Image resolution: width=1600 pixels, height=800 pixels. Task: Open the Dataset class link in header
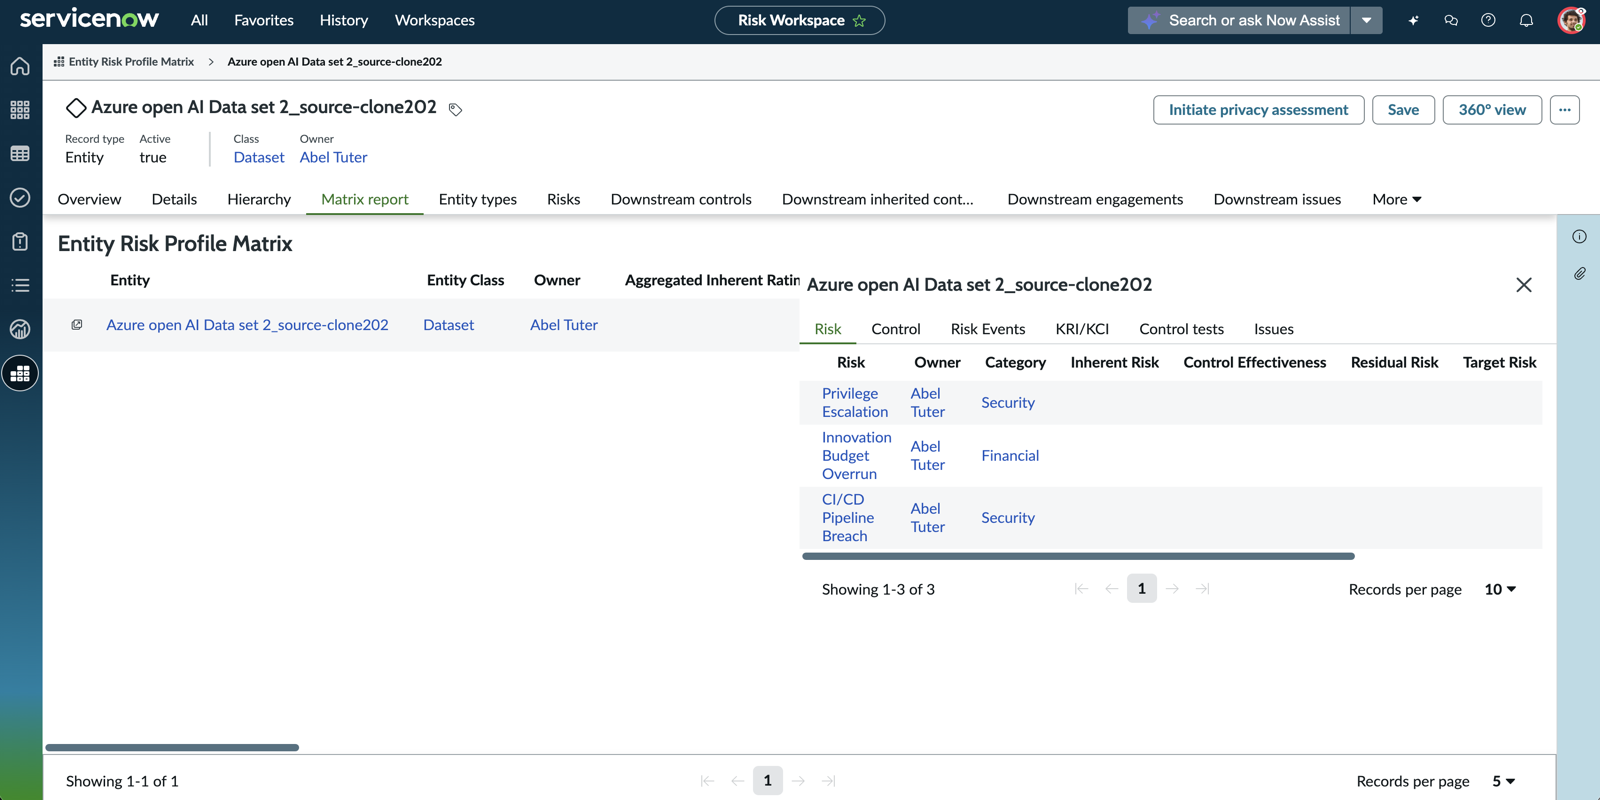point(259,157)
